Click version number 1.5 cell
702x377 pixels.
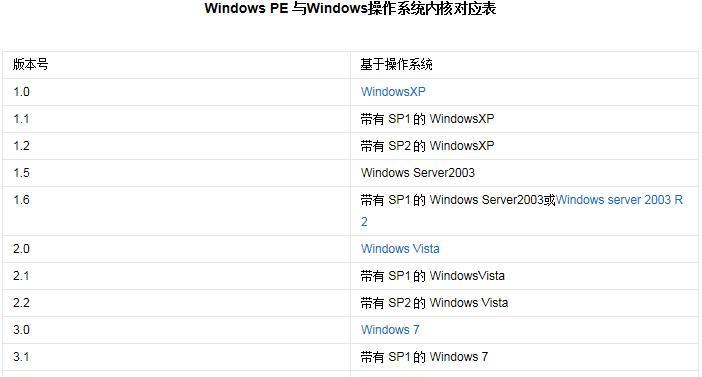(176, 173)
